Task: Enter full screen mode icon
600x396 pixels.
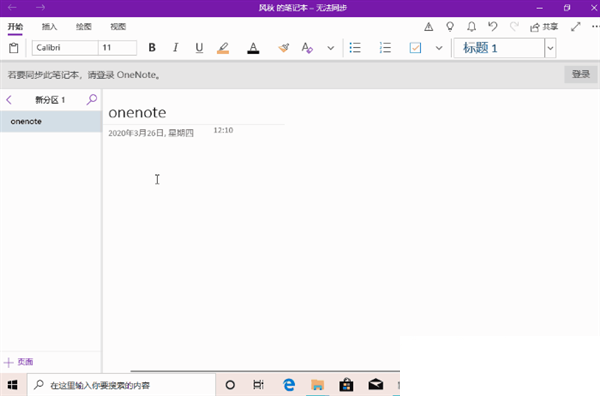Action: 576,26
